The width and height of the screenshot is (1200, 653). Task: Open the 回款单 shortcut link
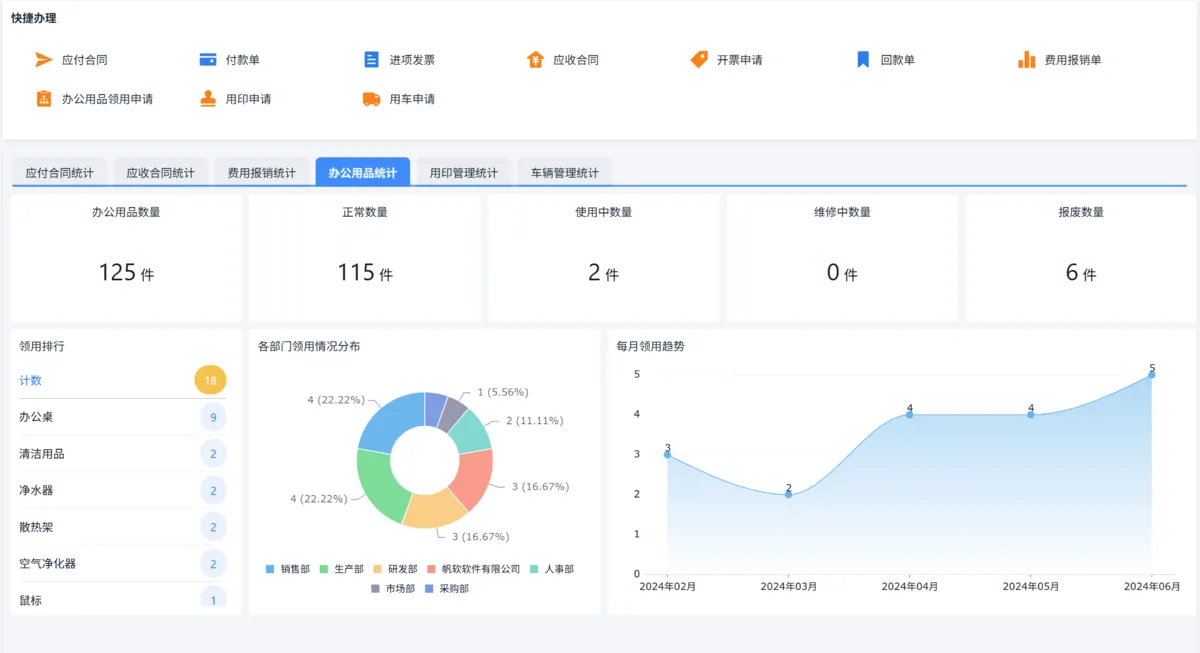tap(898, 60)
